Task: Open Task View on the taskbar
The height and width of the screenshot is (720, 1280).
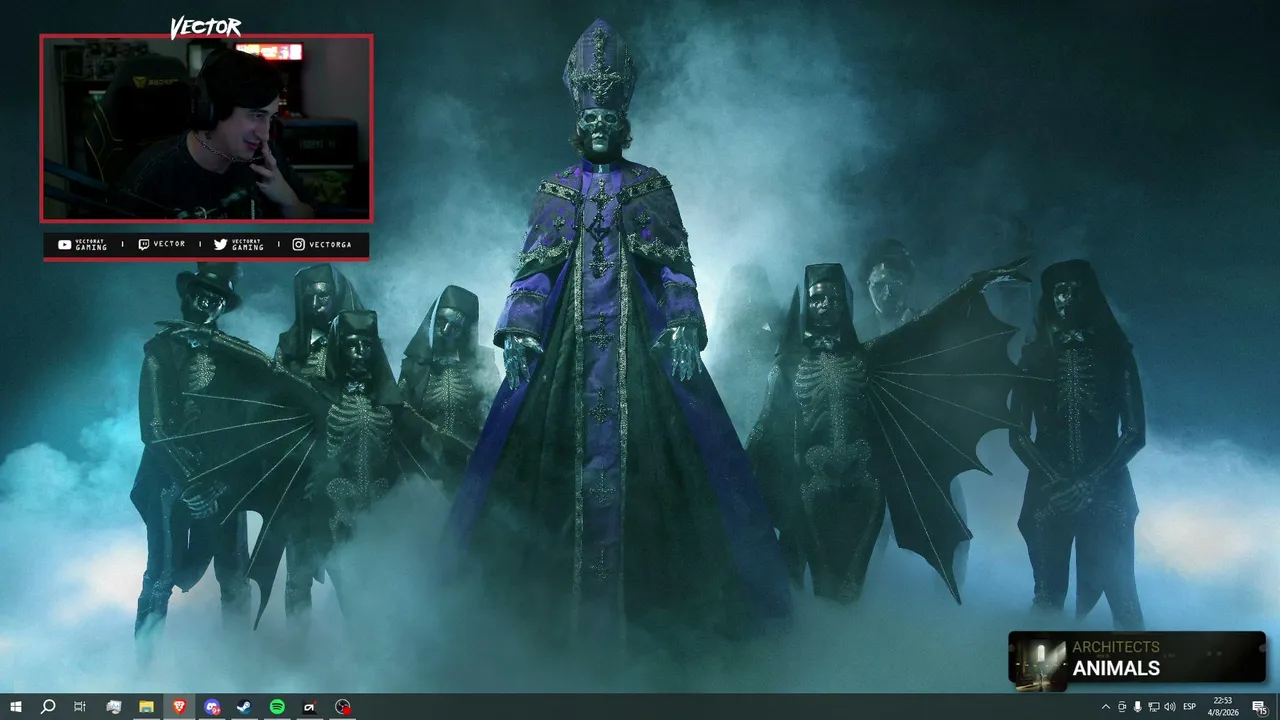Action: (80, 707)
